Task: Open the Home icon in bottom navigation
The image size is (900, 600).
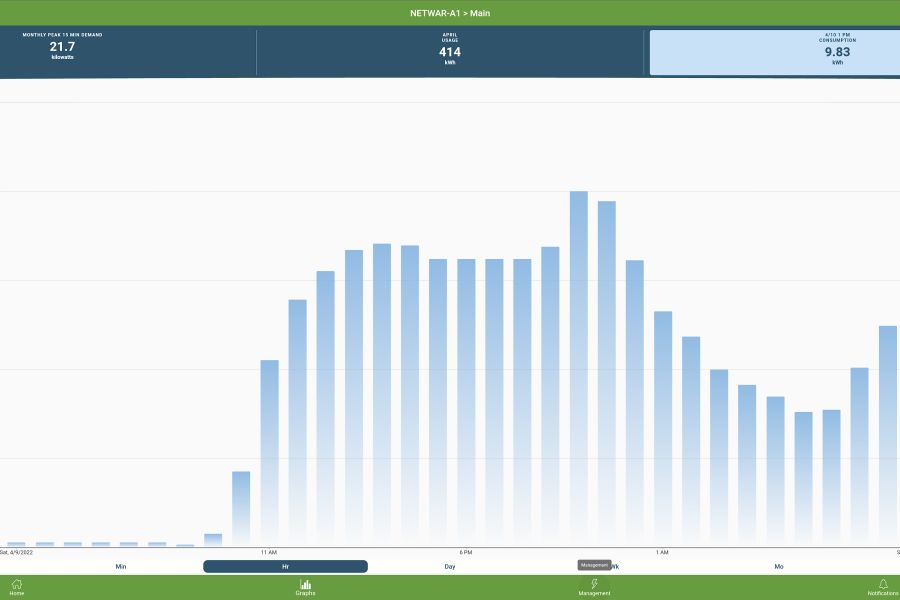Action: [16, 587]
